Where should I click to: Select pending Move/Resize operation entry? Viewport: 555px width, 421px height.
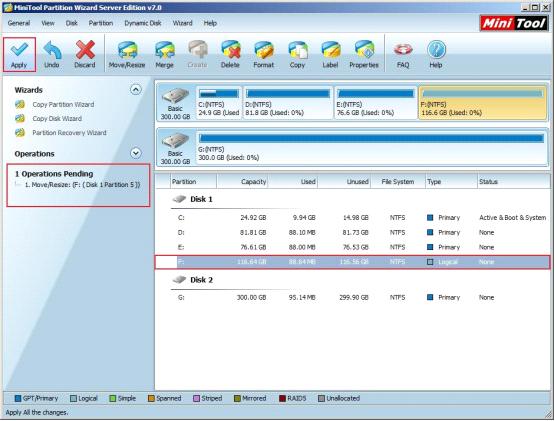[x=82, y=185]
